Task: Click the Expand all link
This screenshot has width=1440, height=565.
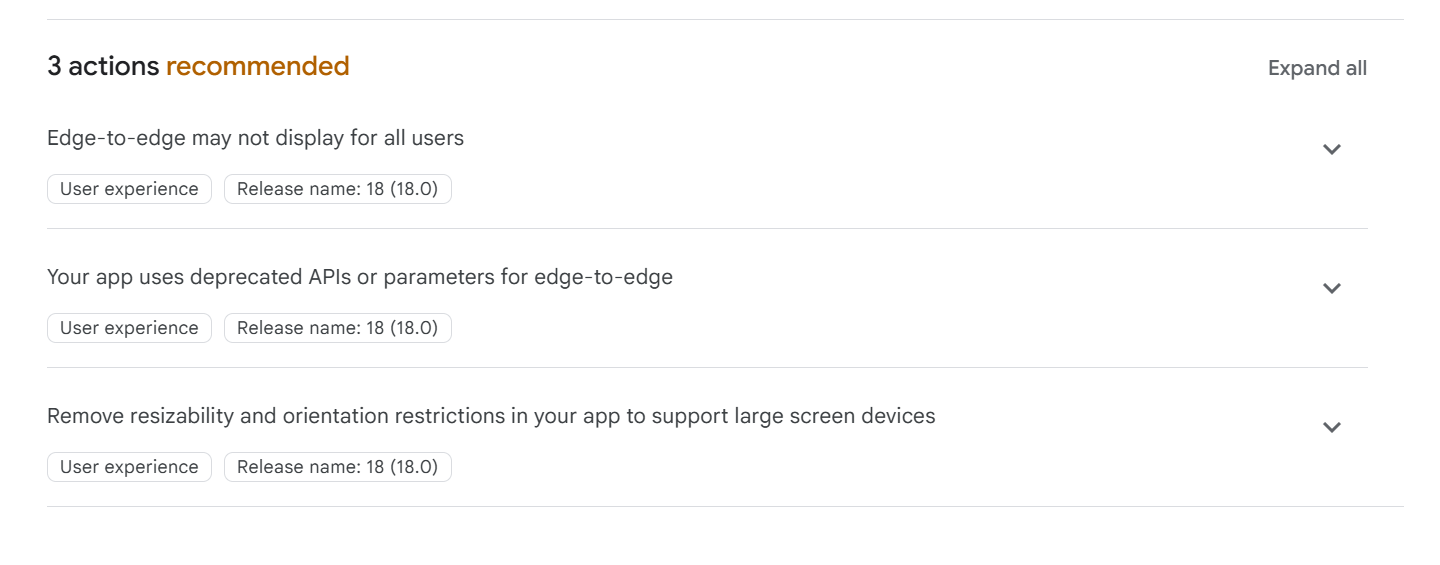Action: tap(1317, 68)
